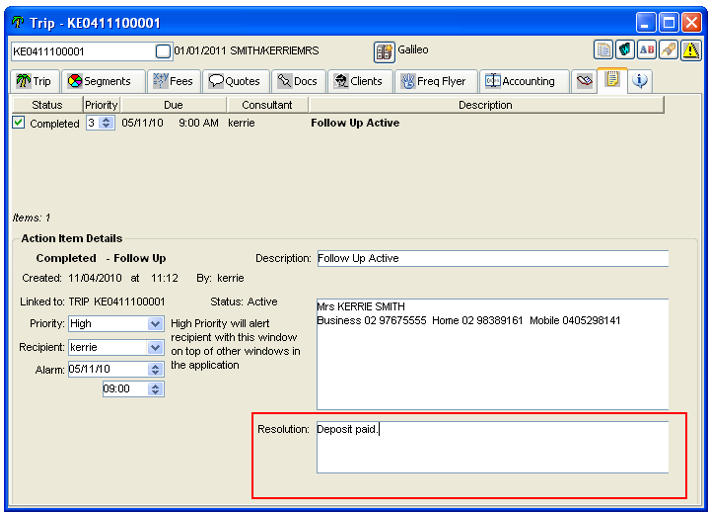Click the yellow warning triangle icon
Image resolution: width=714 pixels, height=518 pixels.
tap(691, 50)
